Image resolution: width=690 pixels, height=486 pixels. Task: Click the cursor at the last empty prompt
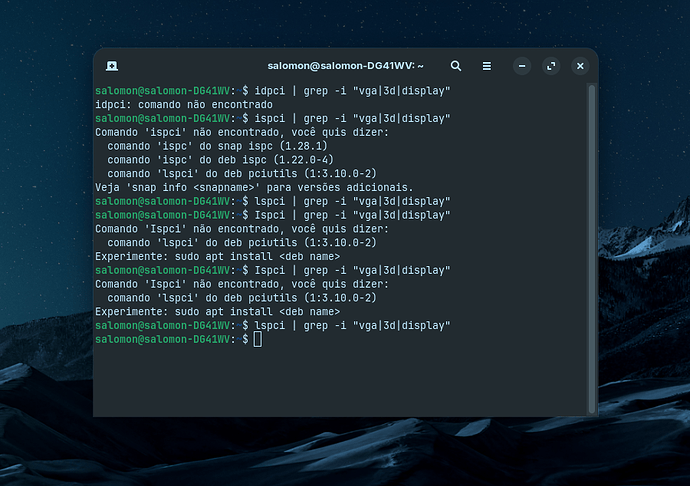pos(258,340)
